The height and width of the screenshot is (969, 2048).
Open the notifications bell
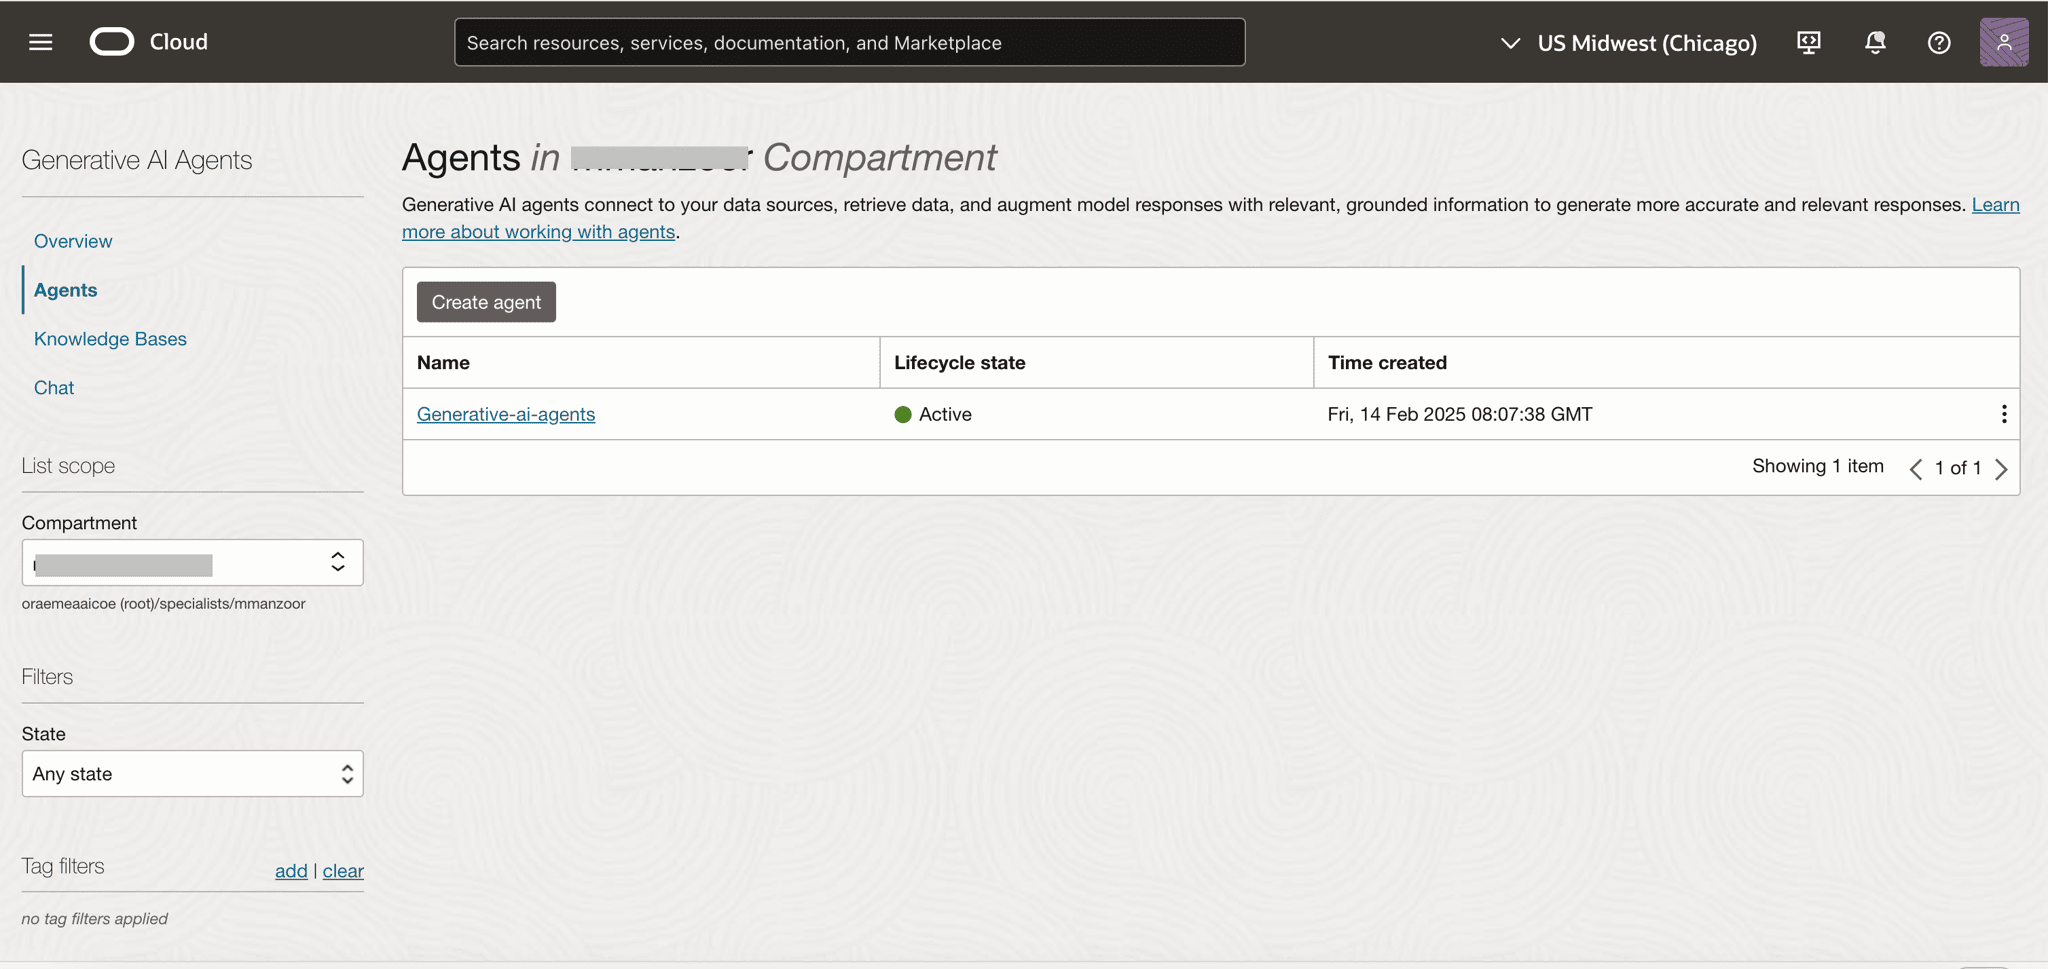1875,42
